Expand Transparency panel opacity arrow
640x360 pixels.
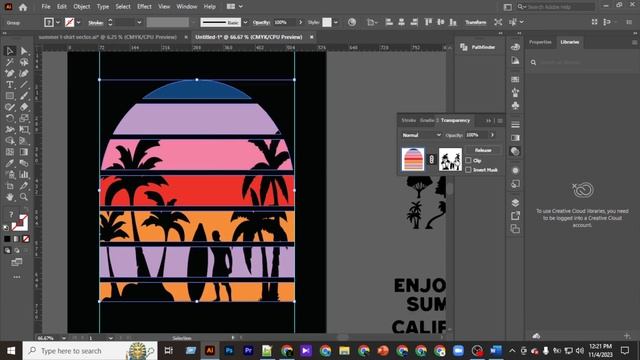pyautogui.click(x=492, y=135)
